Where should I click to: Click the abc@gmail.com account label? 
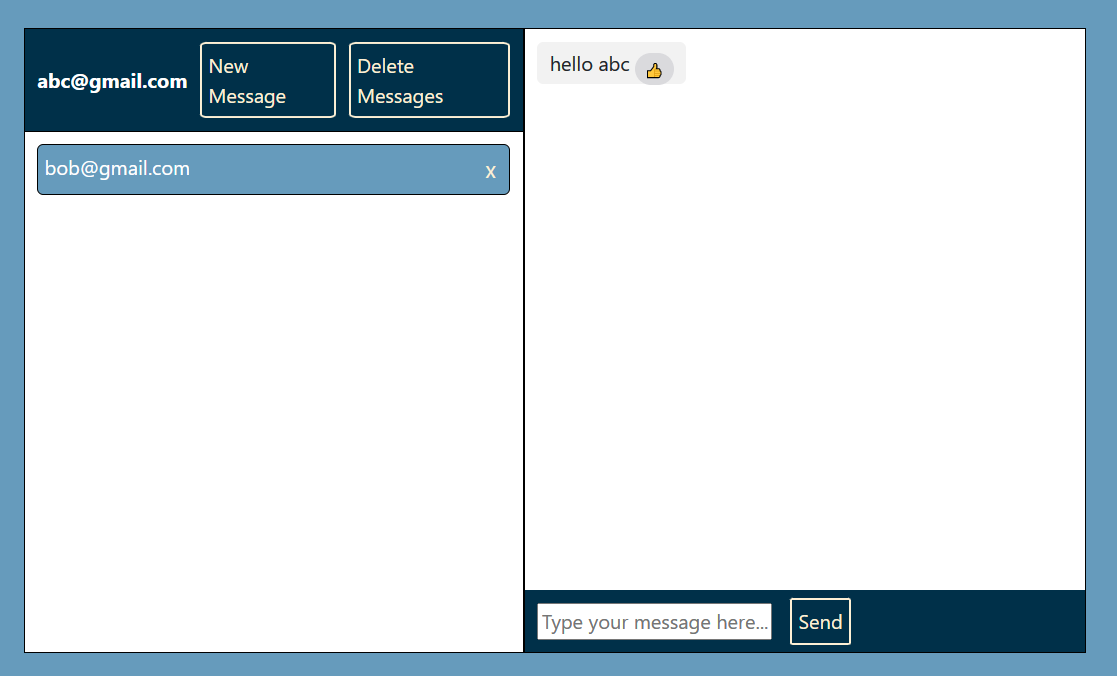112,81
